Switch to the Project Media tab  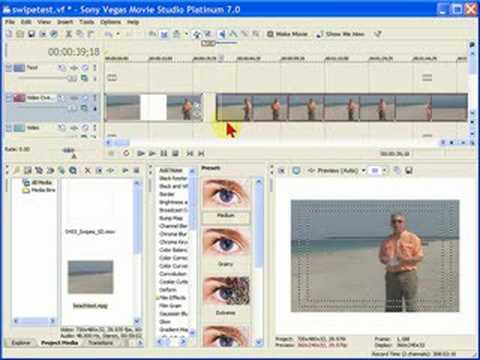tap(59, 342)
